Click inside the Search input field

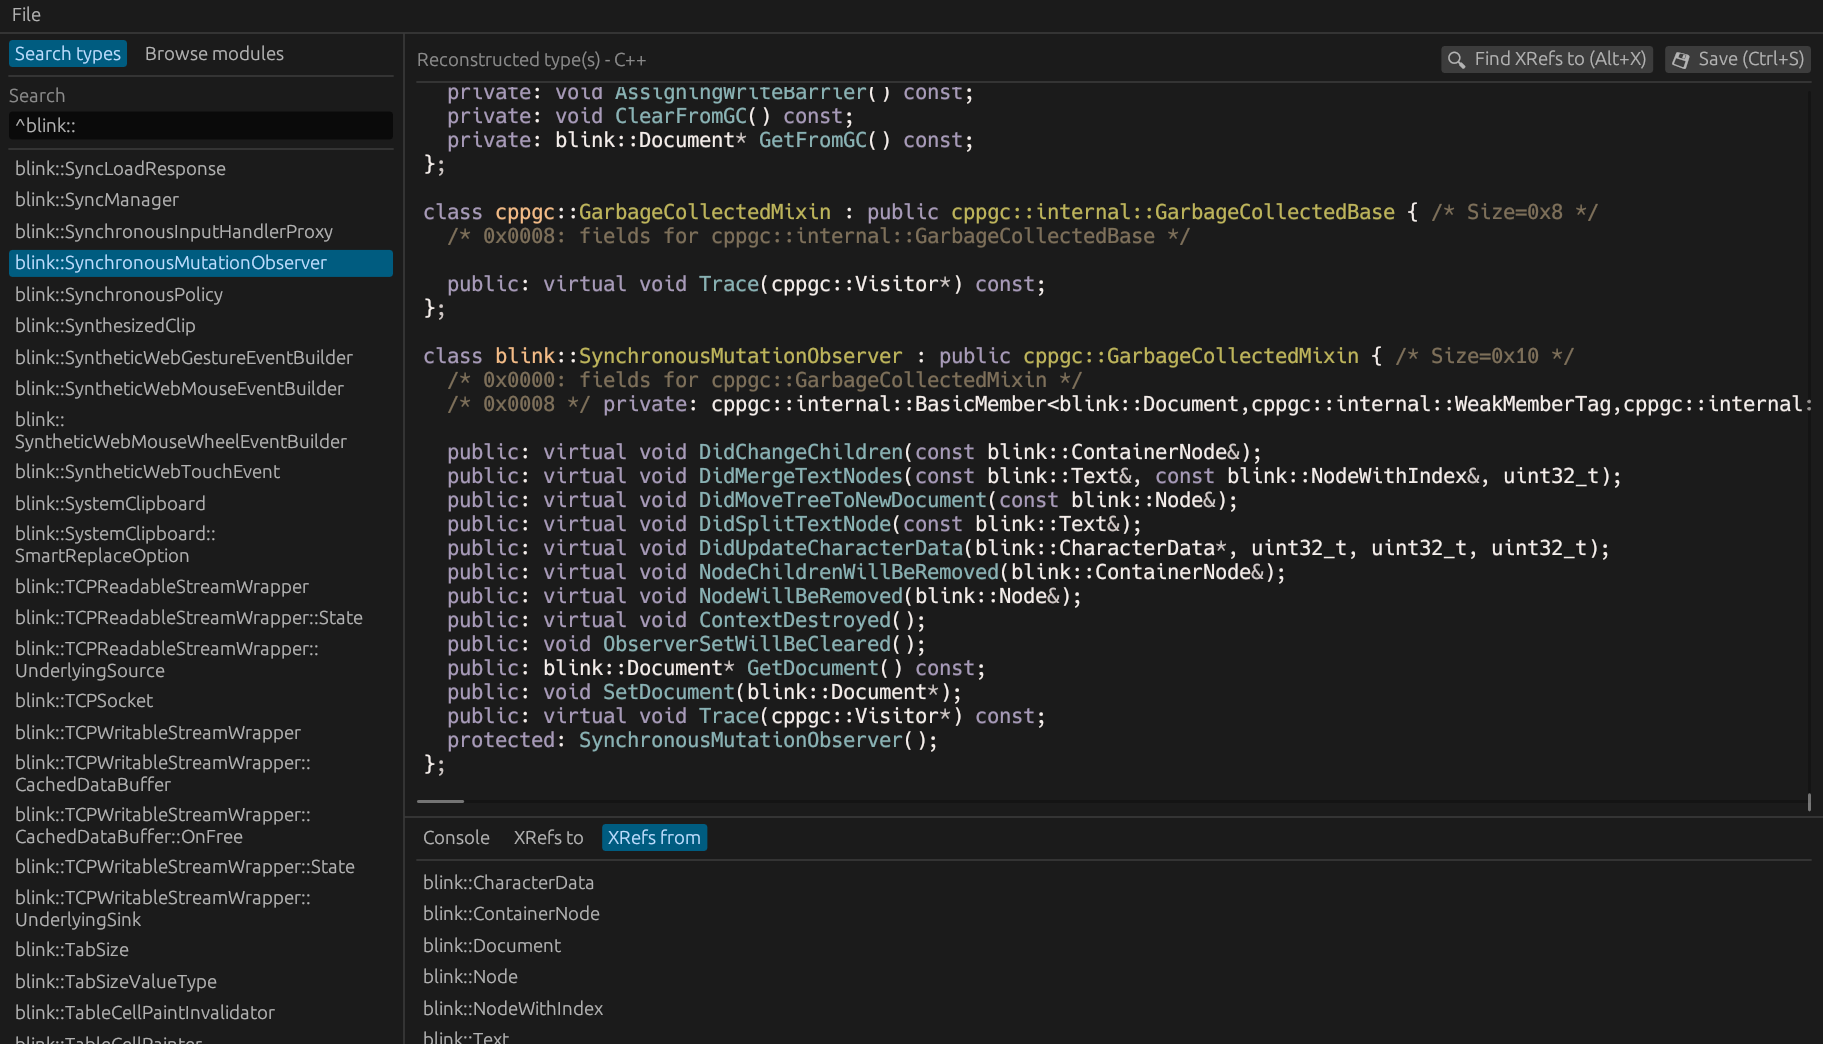point(200,125)
